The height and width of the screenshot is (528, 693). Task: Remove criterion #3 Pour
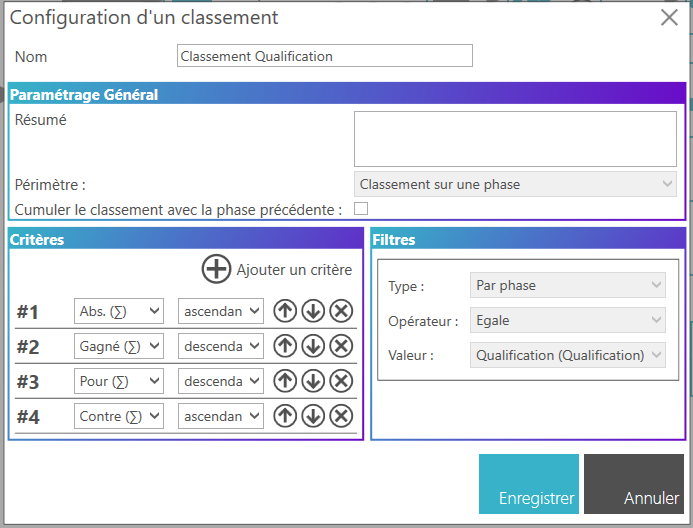pos(342,381)
